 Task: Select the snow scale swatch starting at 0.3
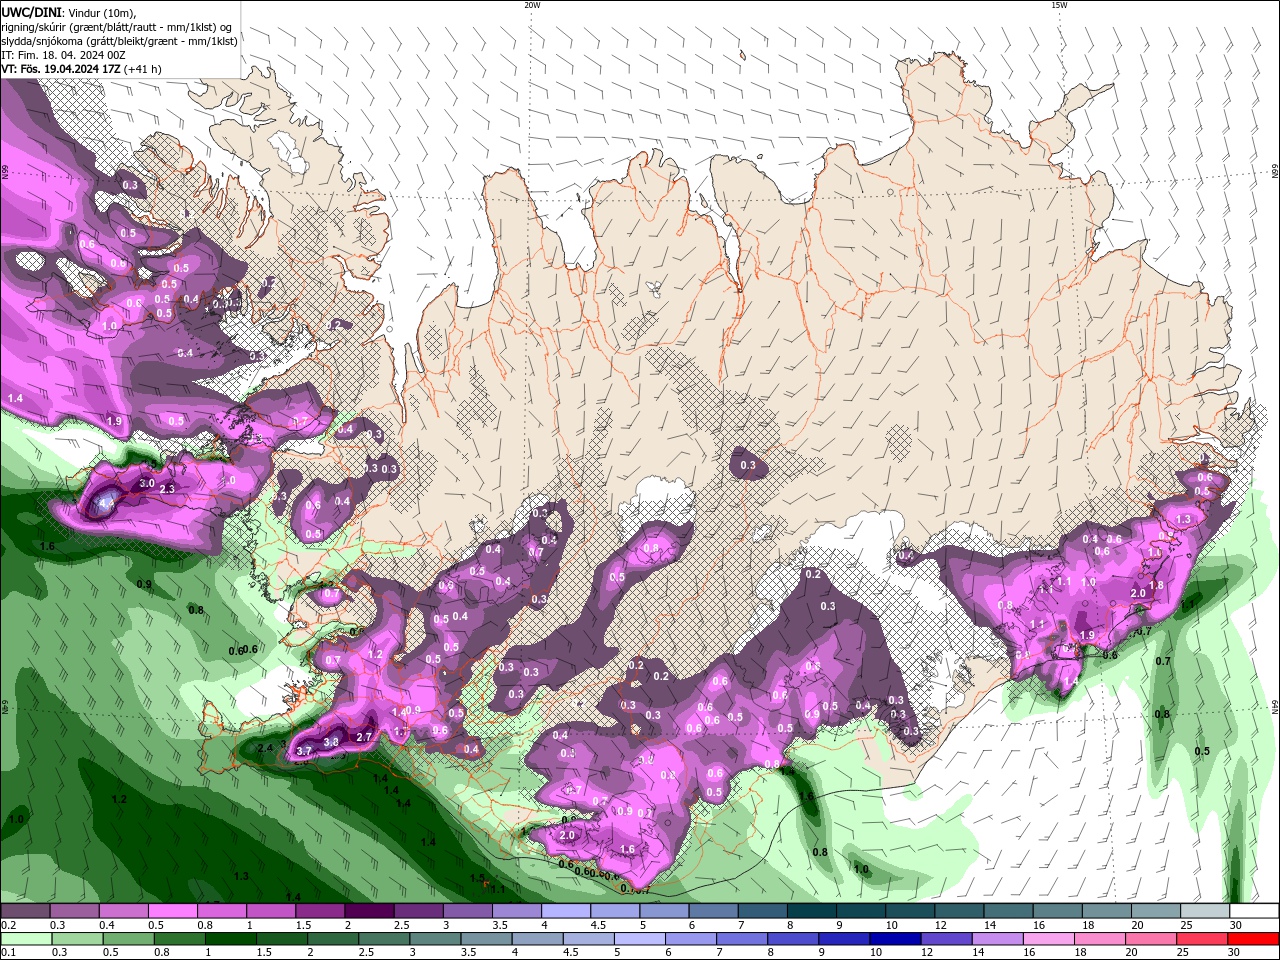pos(74,911)
